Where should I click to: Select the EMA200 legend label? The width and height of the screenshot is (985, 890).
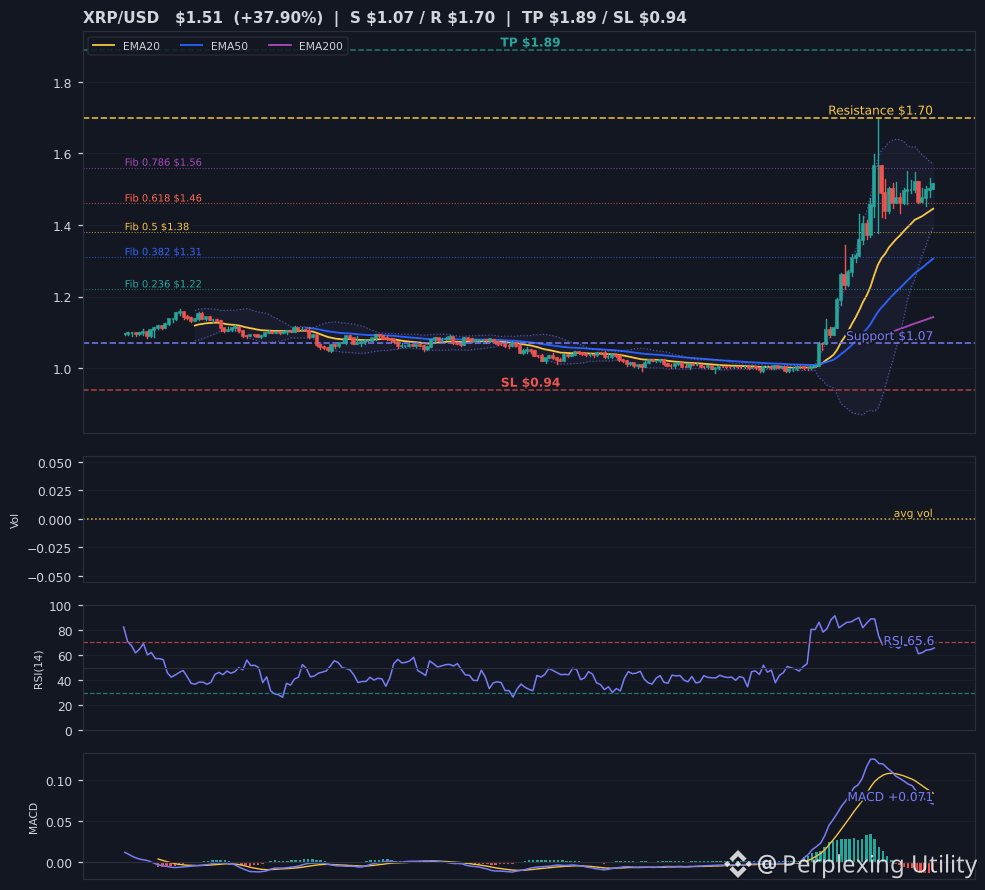coord(320,46)
